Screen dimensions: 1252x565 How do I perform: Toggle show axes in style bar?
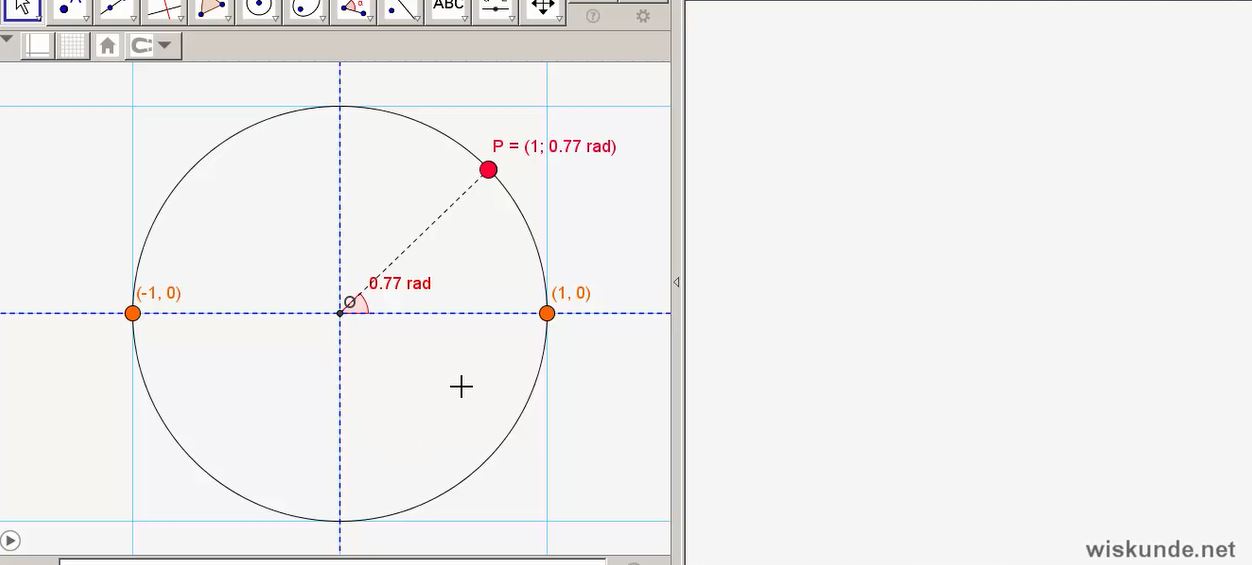[x=38, y=46]
